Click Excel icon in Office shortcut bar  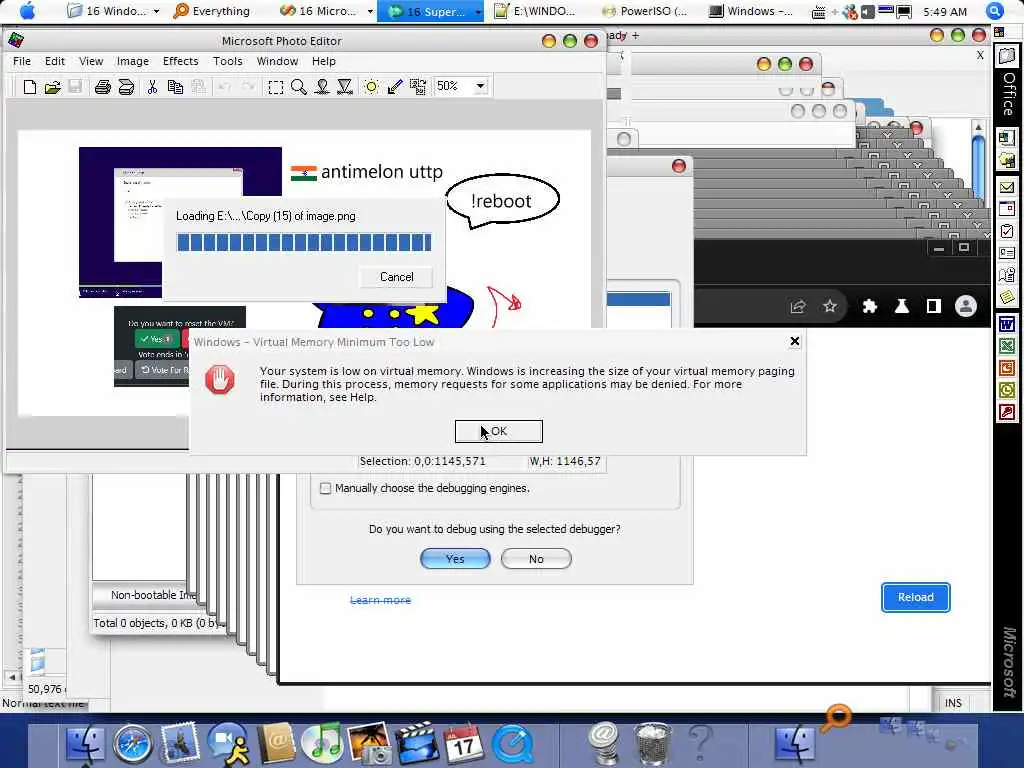tap(1006, 346)
